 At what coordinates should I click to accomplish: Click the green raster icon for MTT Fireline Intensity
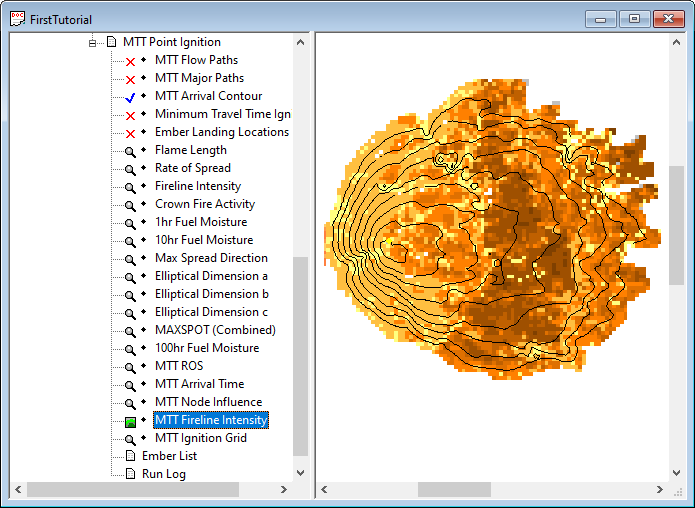(x=130, y=421)
